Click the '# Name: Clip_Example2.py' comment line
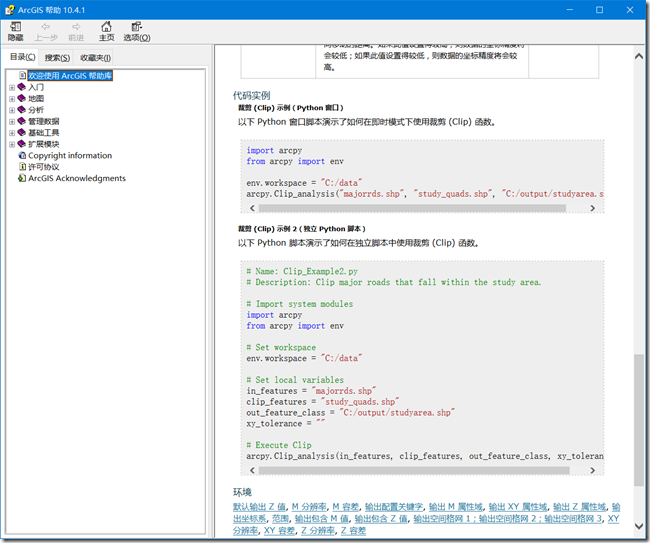This screenshot has width=650, height=543. point(302,271)
